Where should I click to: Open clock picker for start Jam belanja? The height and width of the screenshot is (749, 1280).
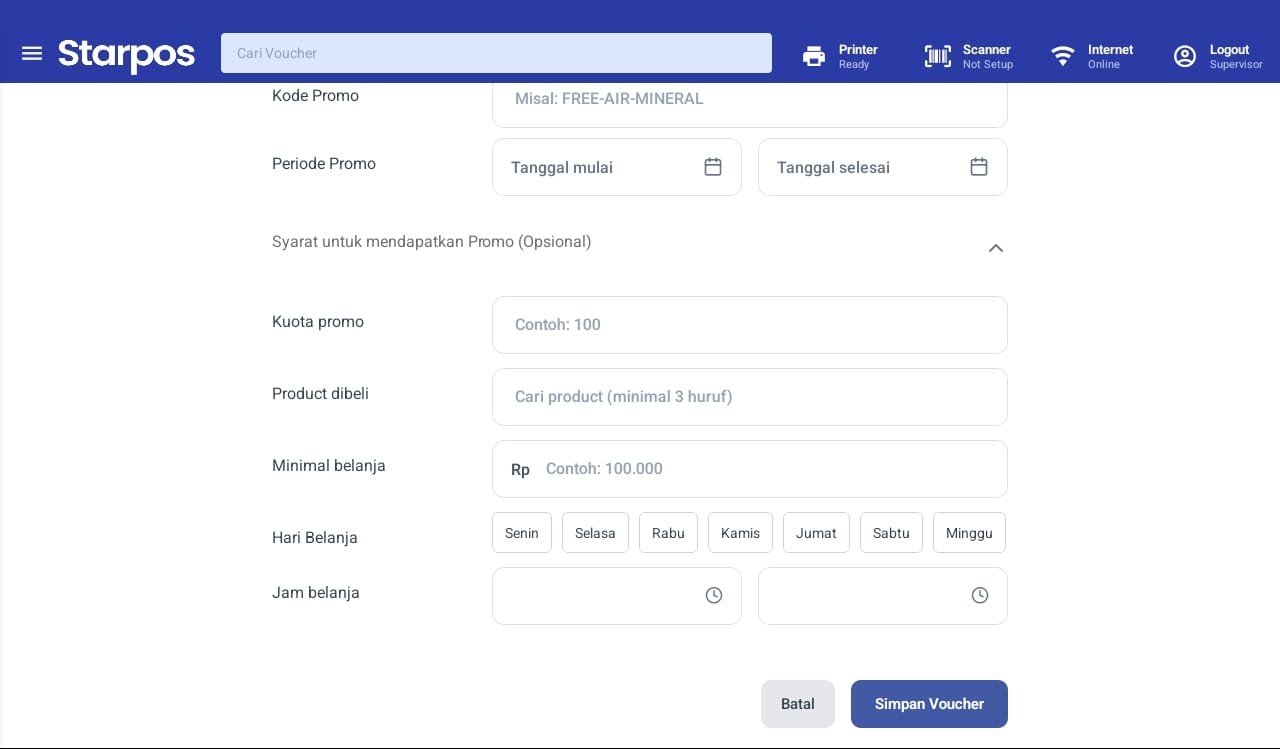click(714, 595)
